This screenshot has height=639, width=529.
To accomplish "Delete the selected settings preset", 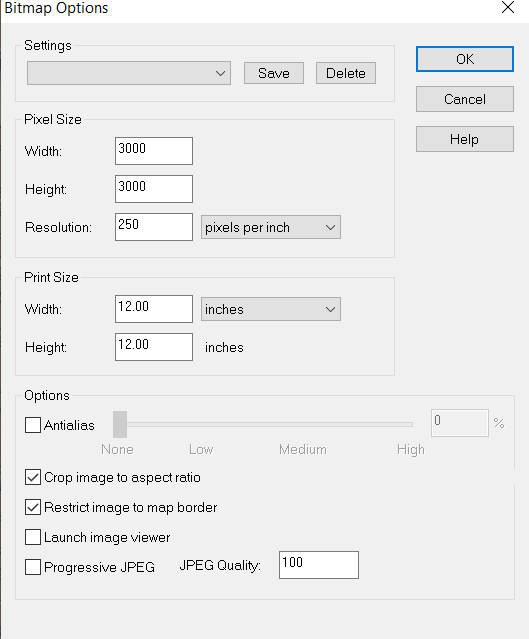I will (346, 73).
